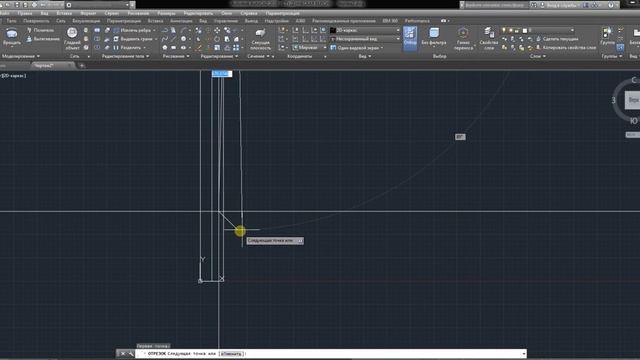Click the Array tool in the Редактирование panel

pos(236,48)
